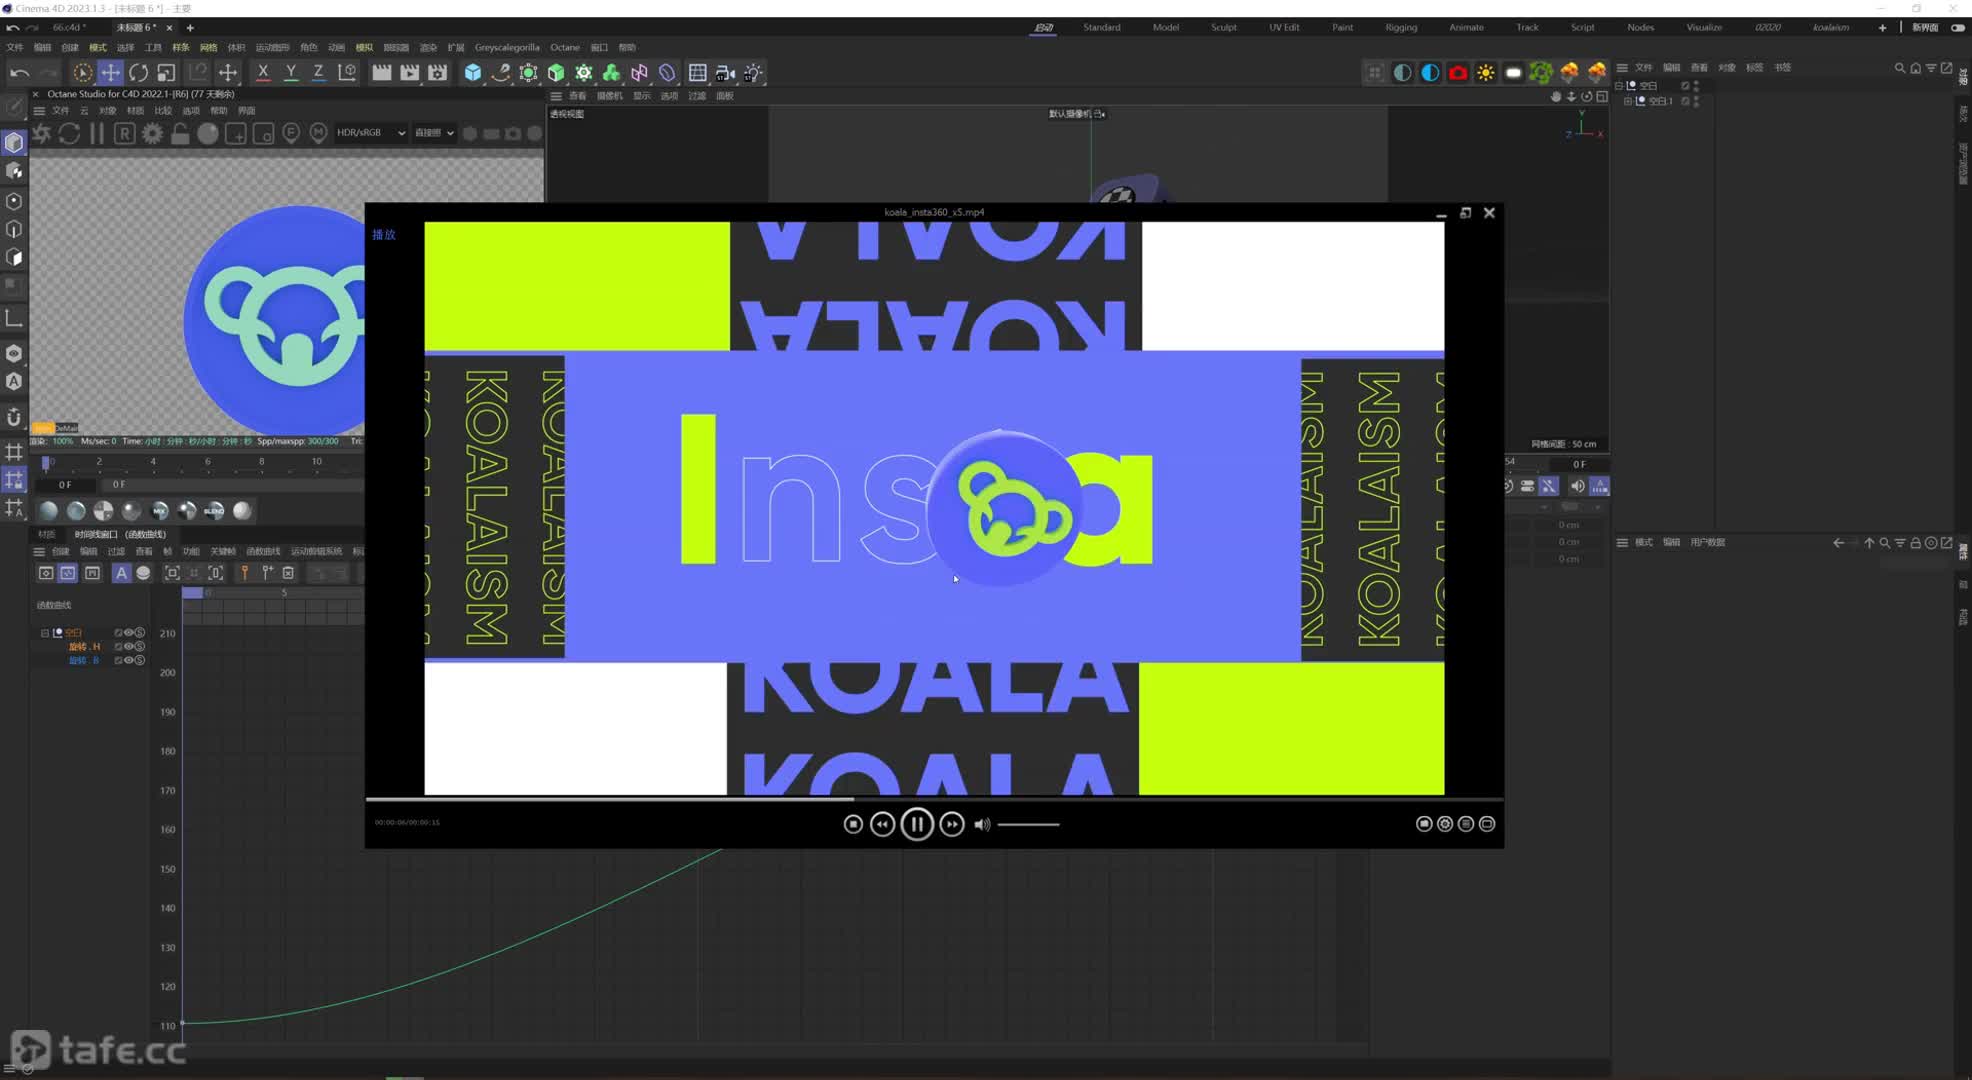Add a deformer bend icon
Viewport: 1972px width, 1080px height.
click(667, 72)
